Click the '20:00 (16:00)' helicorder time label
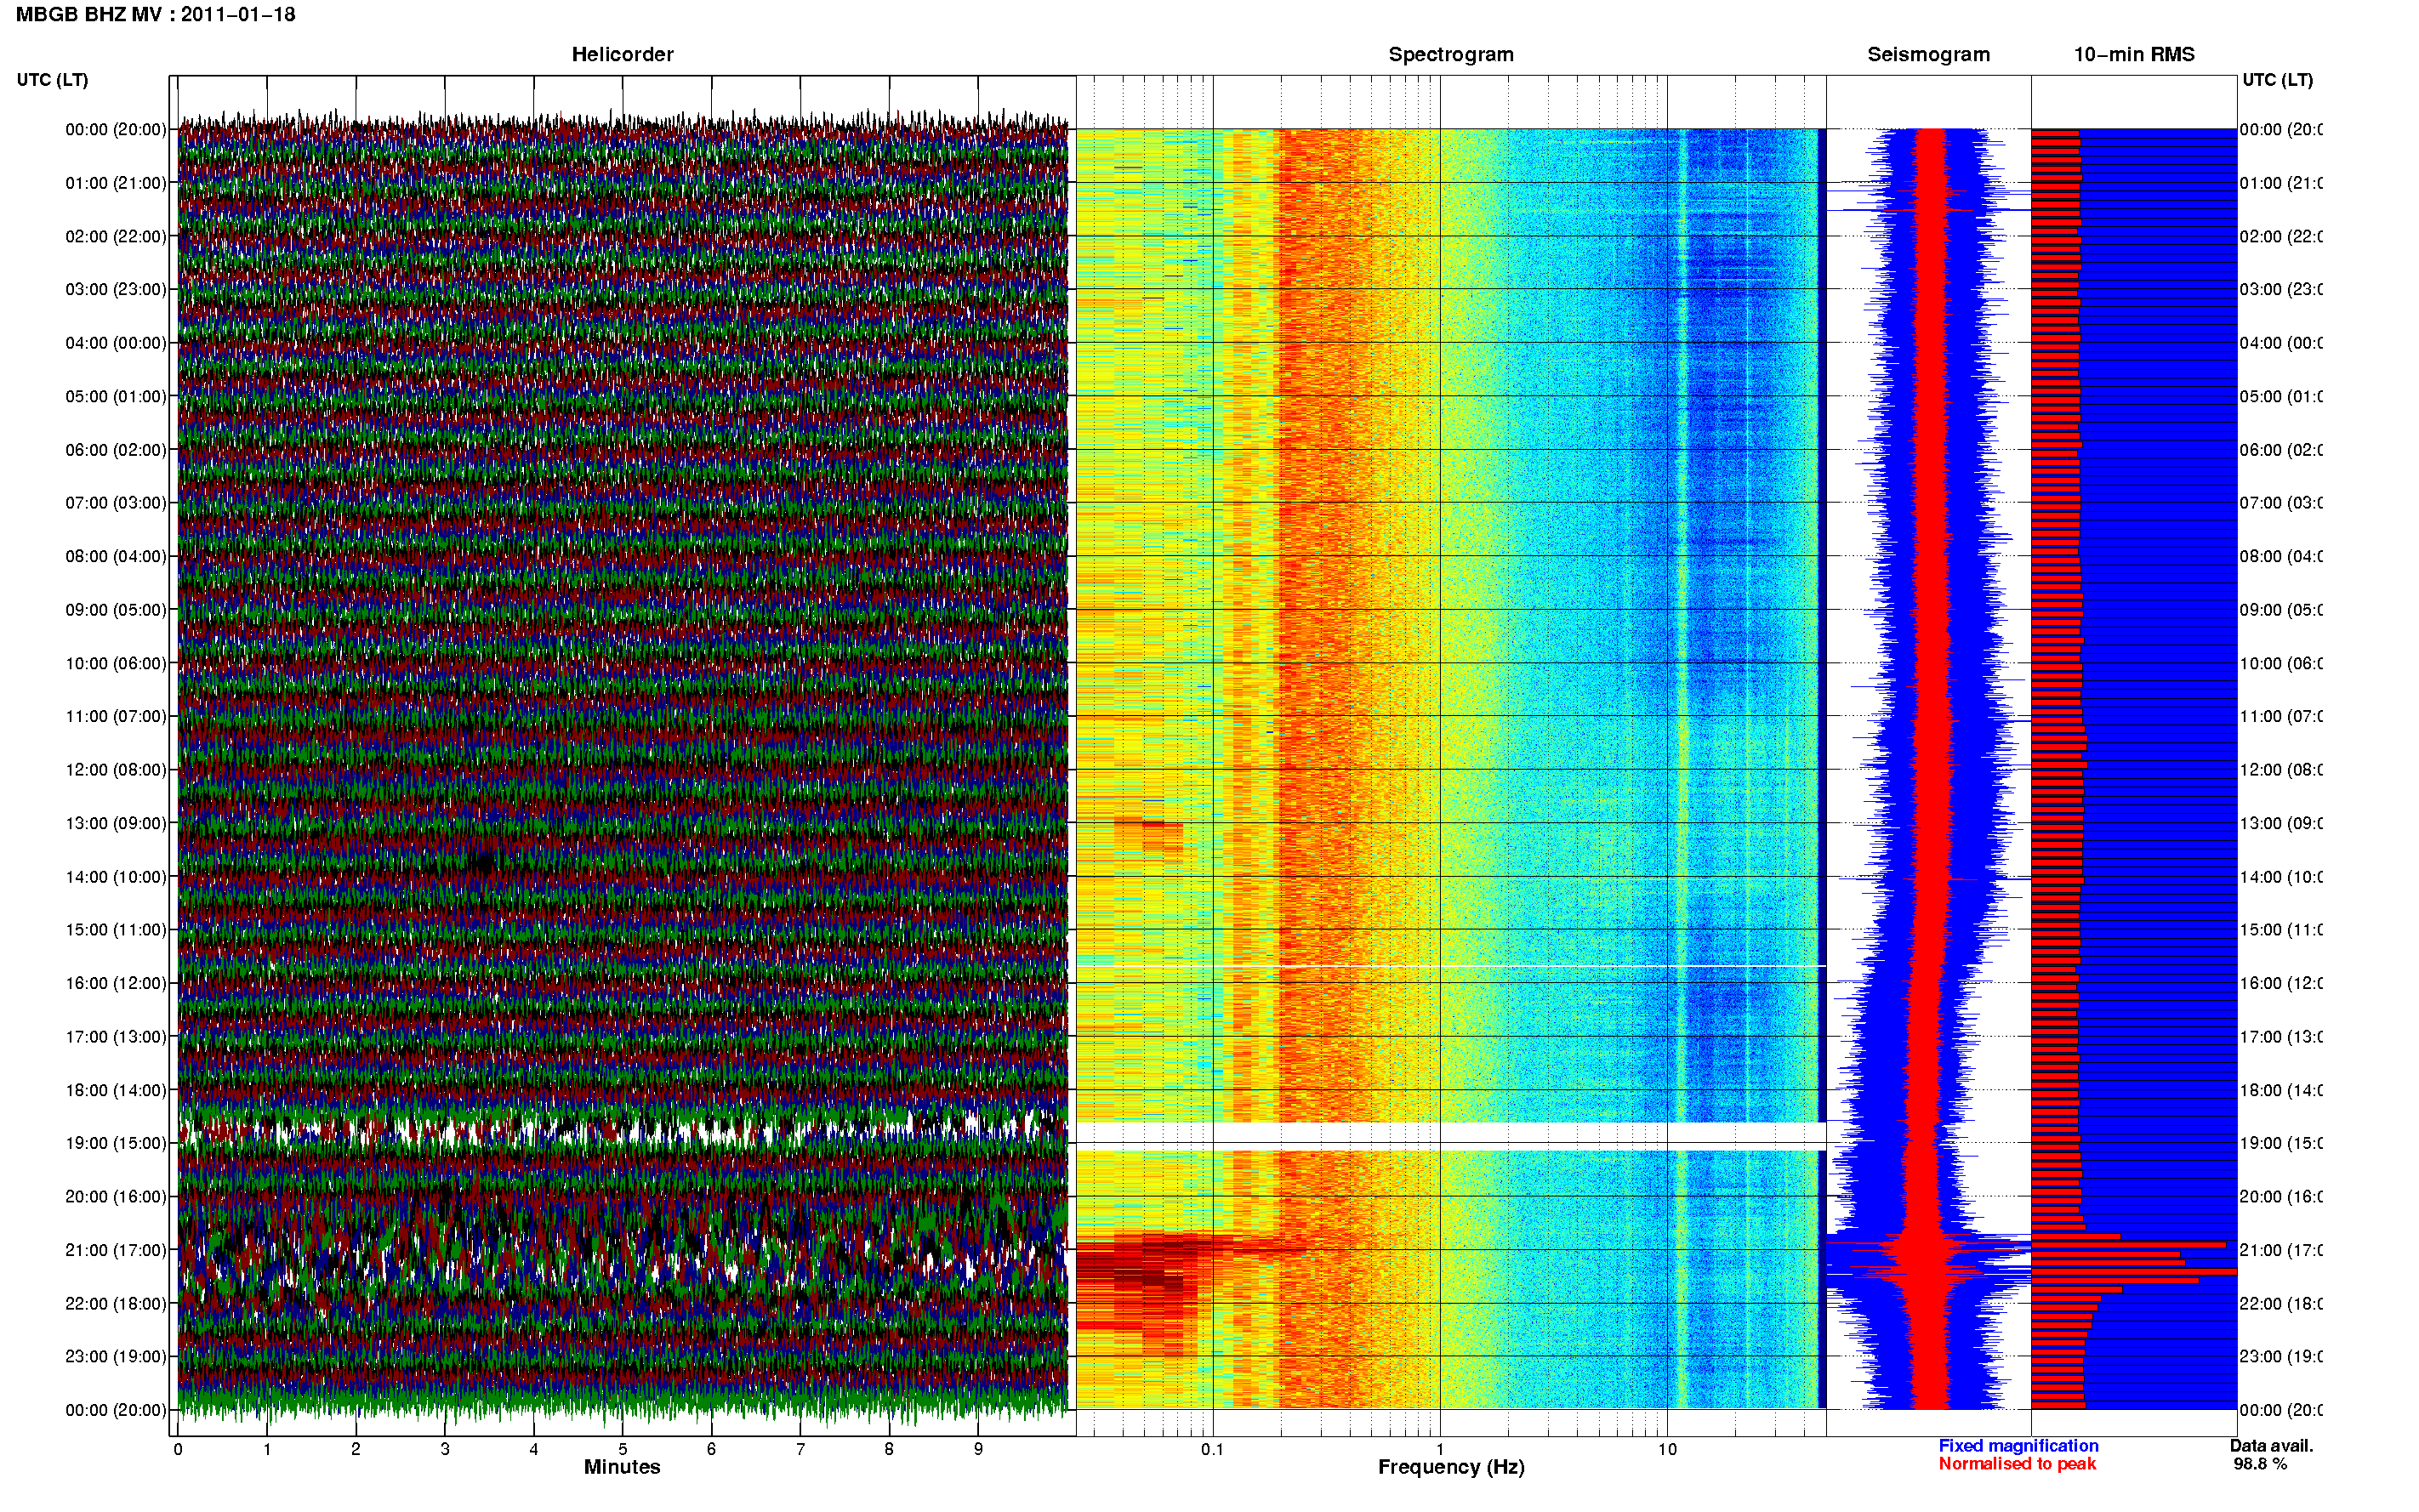 (x=116, y=1197)
